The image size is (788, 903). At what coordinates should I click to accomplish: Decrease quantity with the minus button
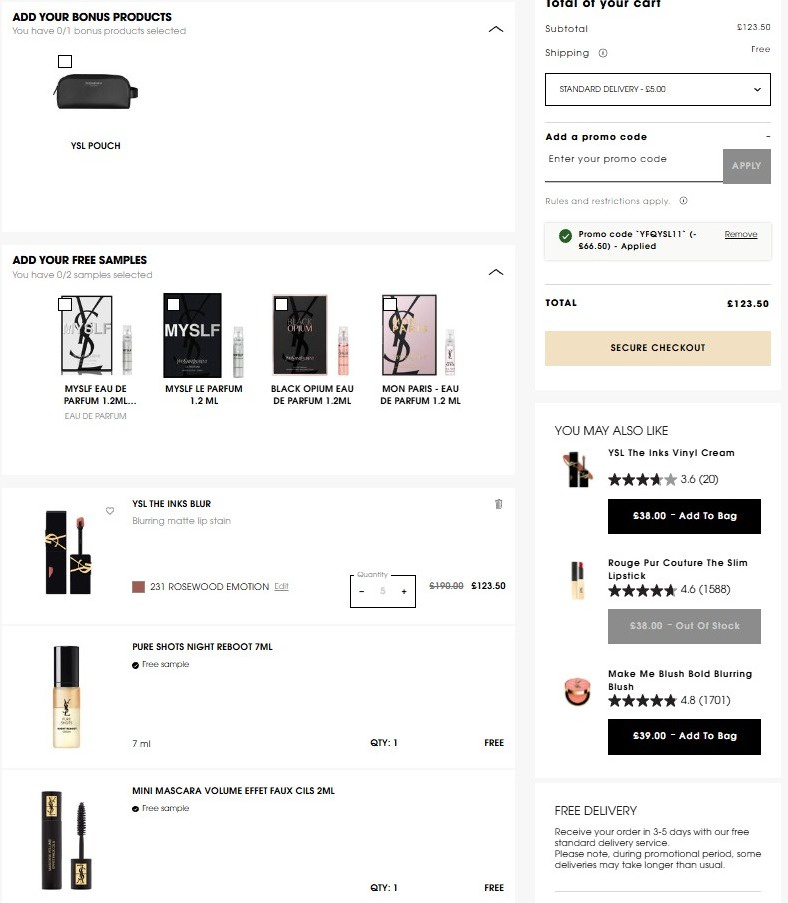(x=362, y=591)
